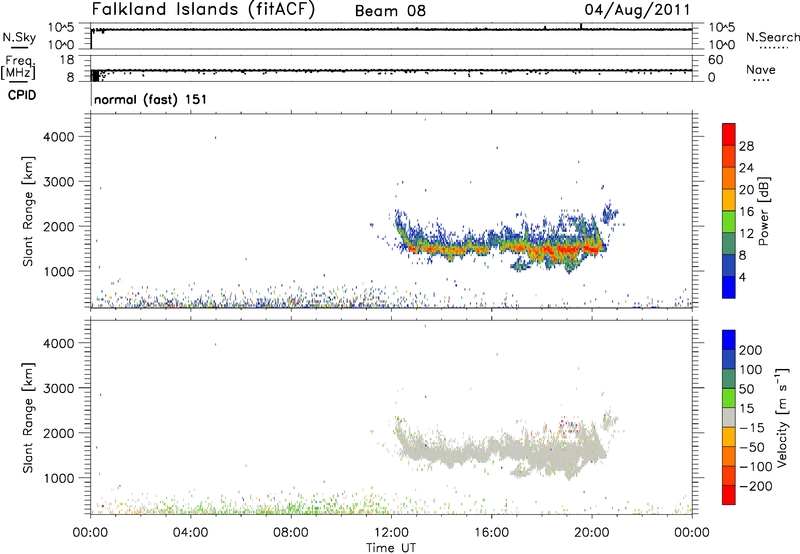Click the '04:00' time axis label
The image size is (800, 554).
coord(191,533)
